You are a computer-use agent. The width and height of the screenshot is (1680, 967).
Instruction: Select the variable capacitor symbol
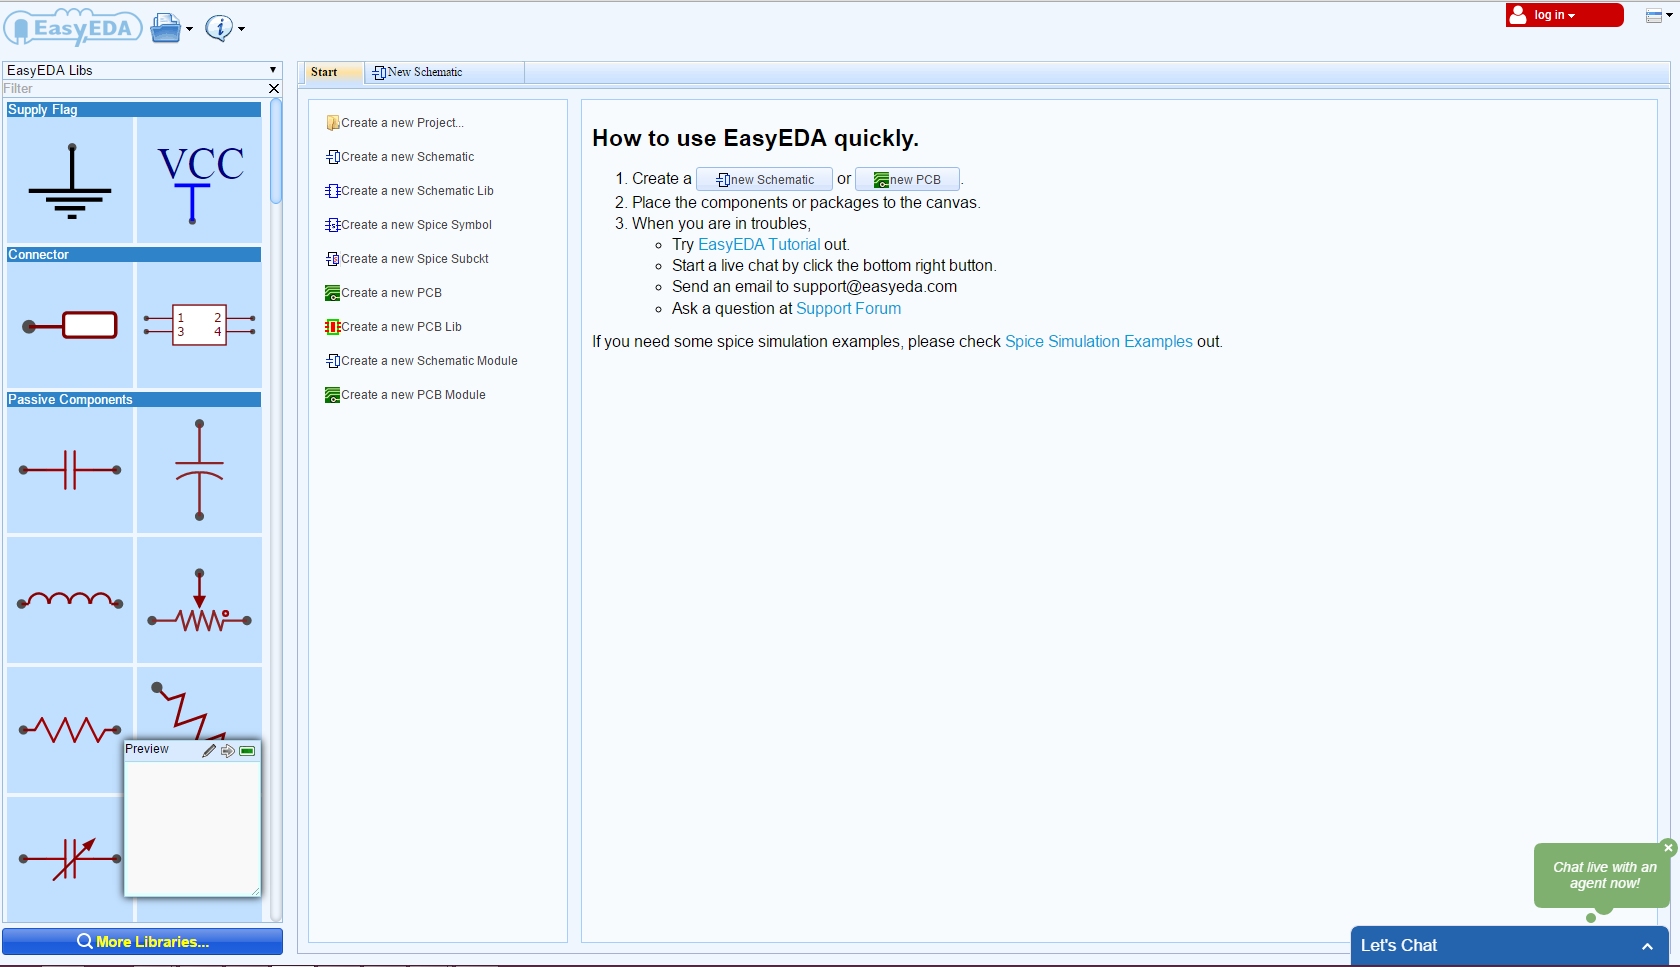(x=66, y=858)
